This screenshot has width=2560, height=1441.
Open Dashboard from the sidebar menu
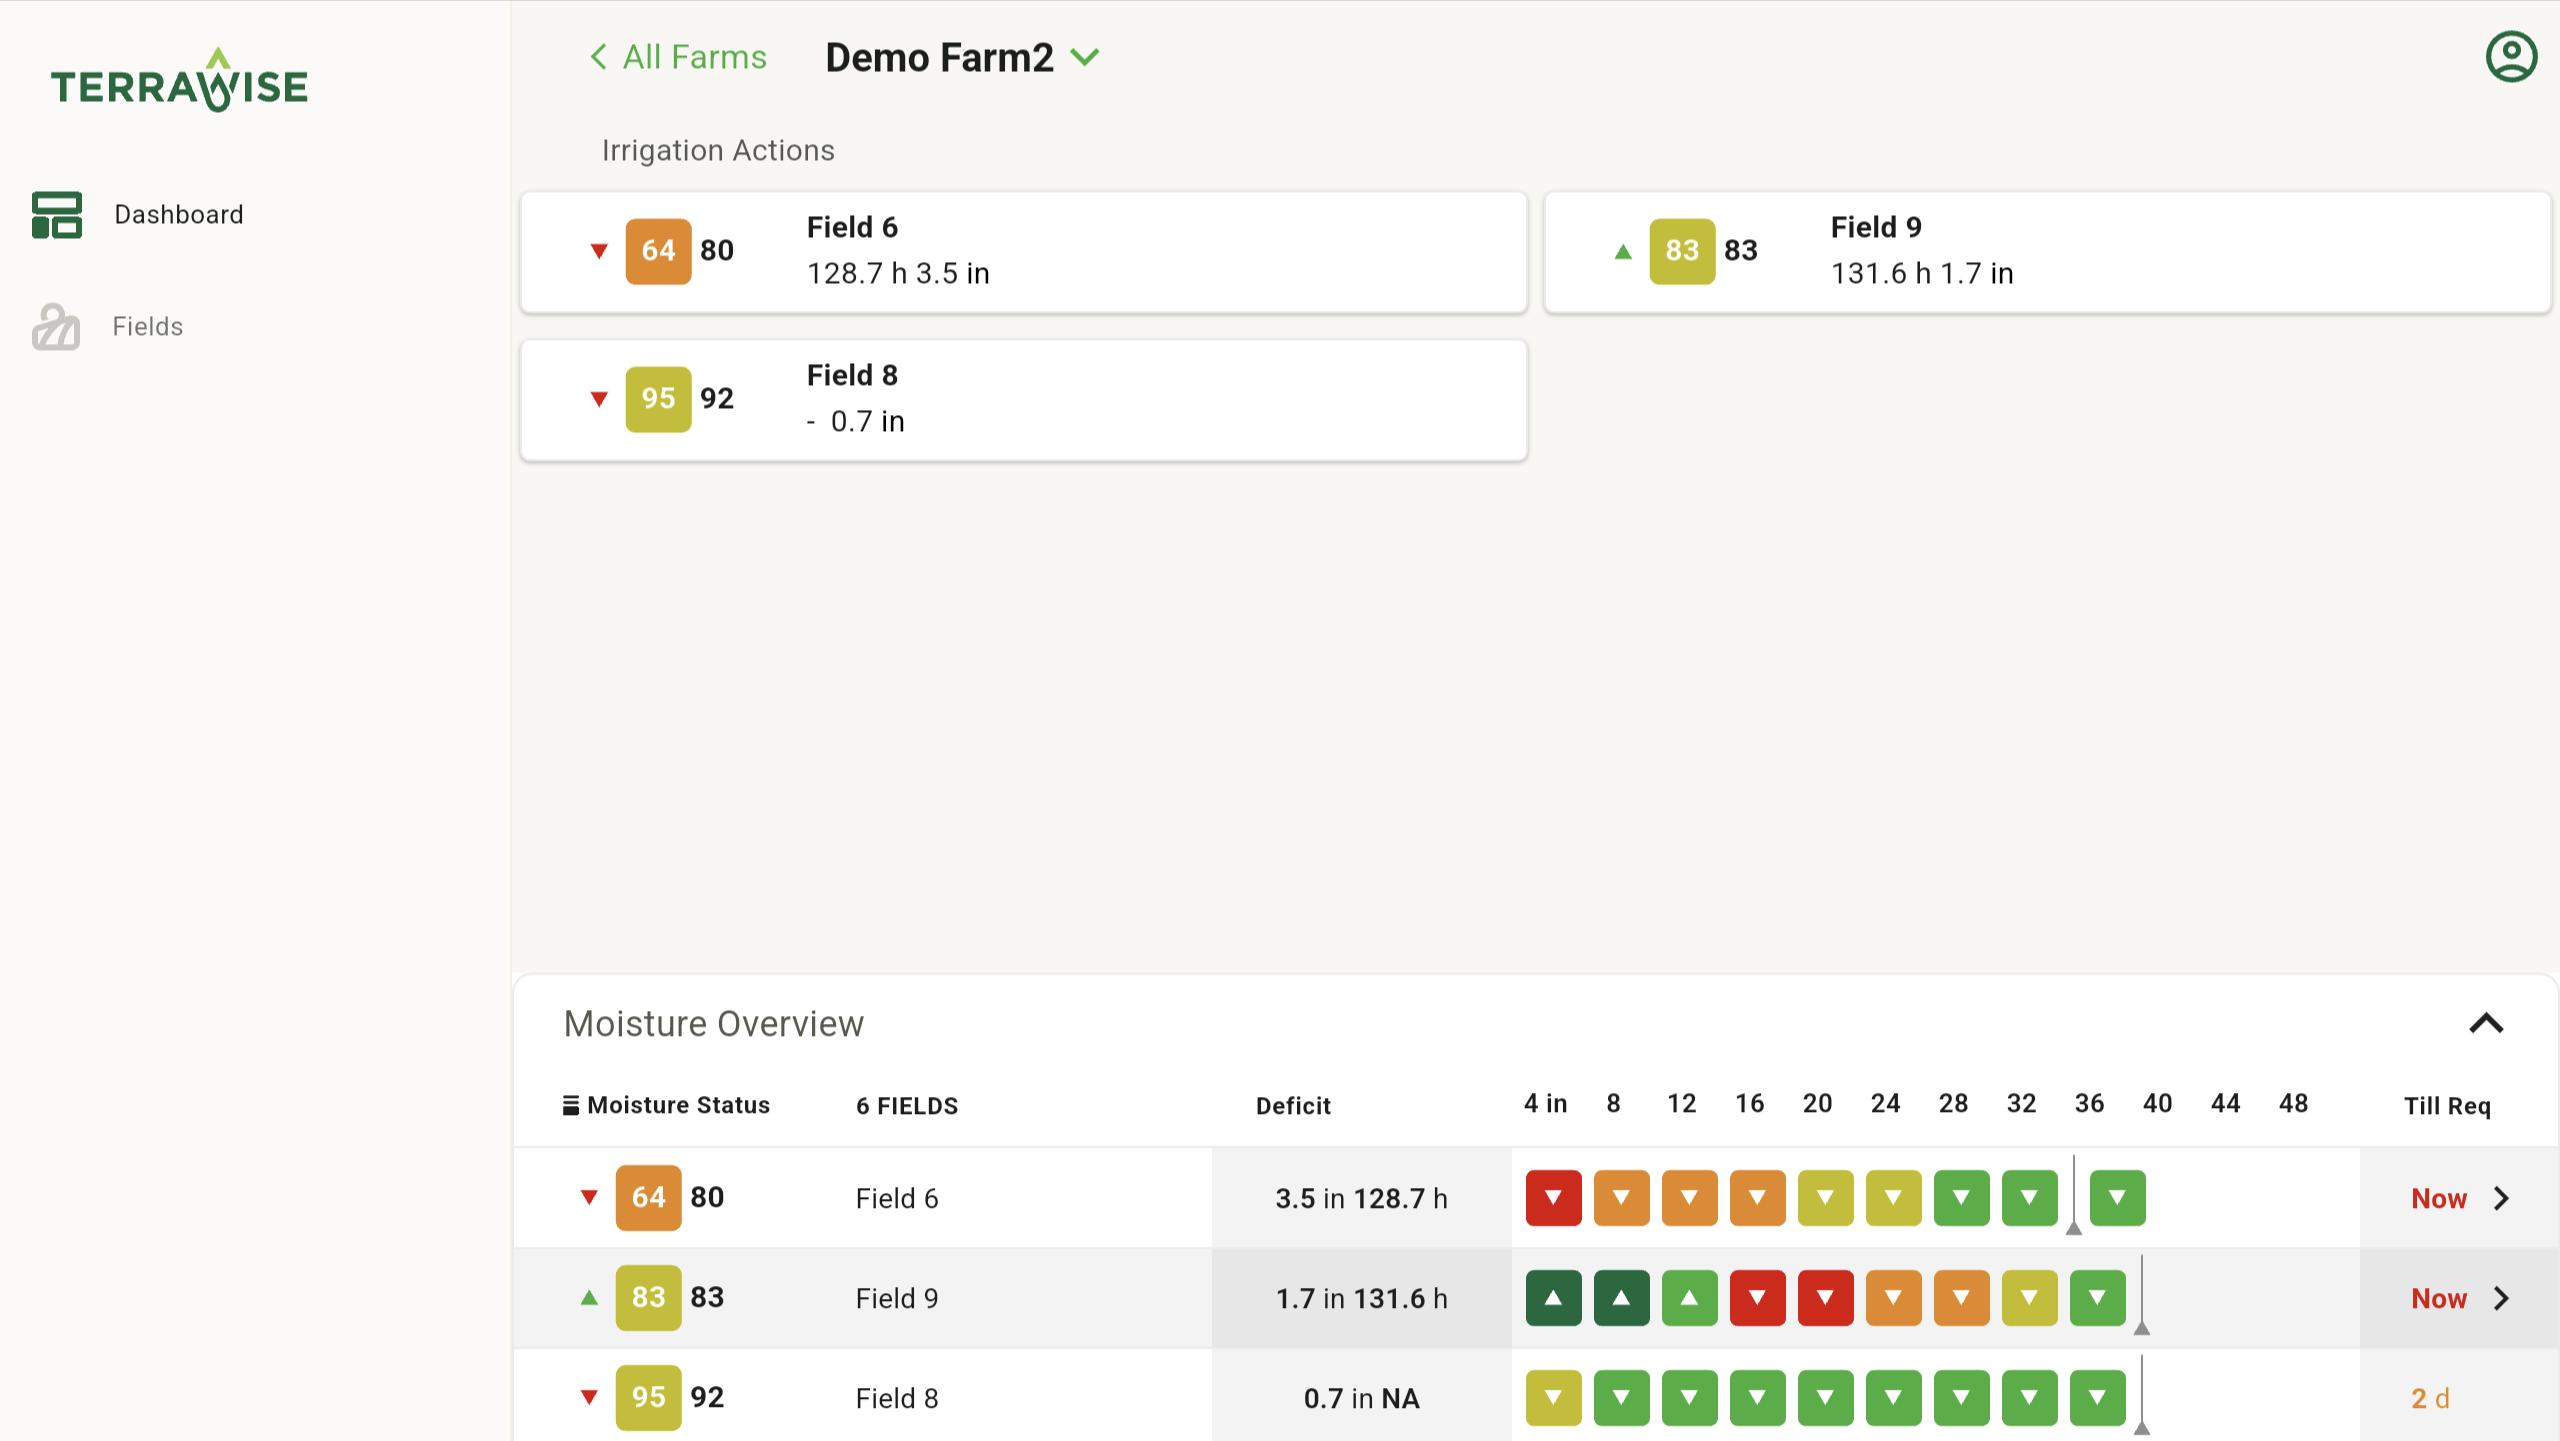tap(179, 215)
